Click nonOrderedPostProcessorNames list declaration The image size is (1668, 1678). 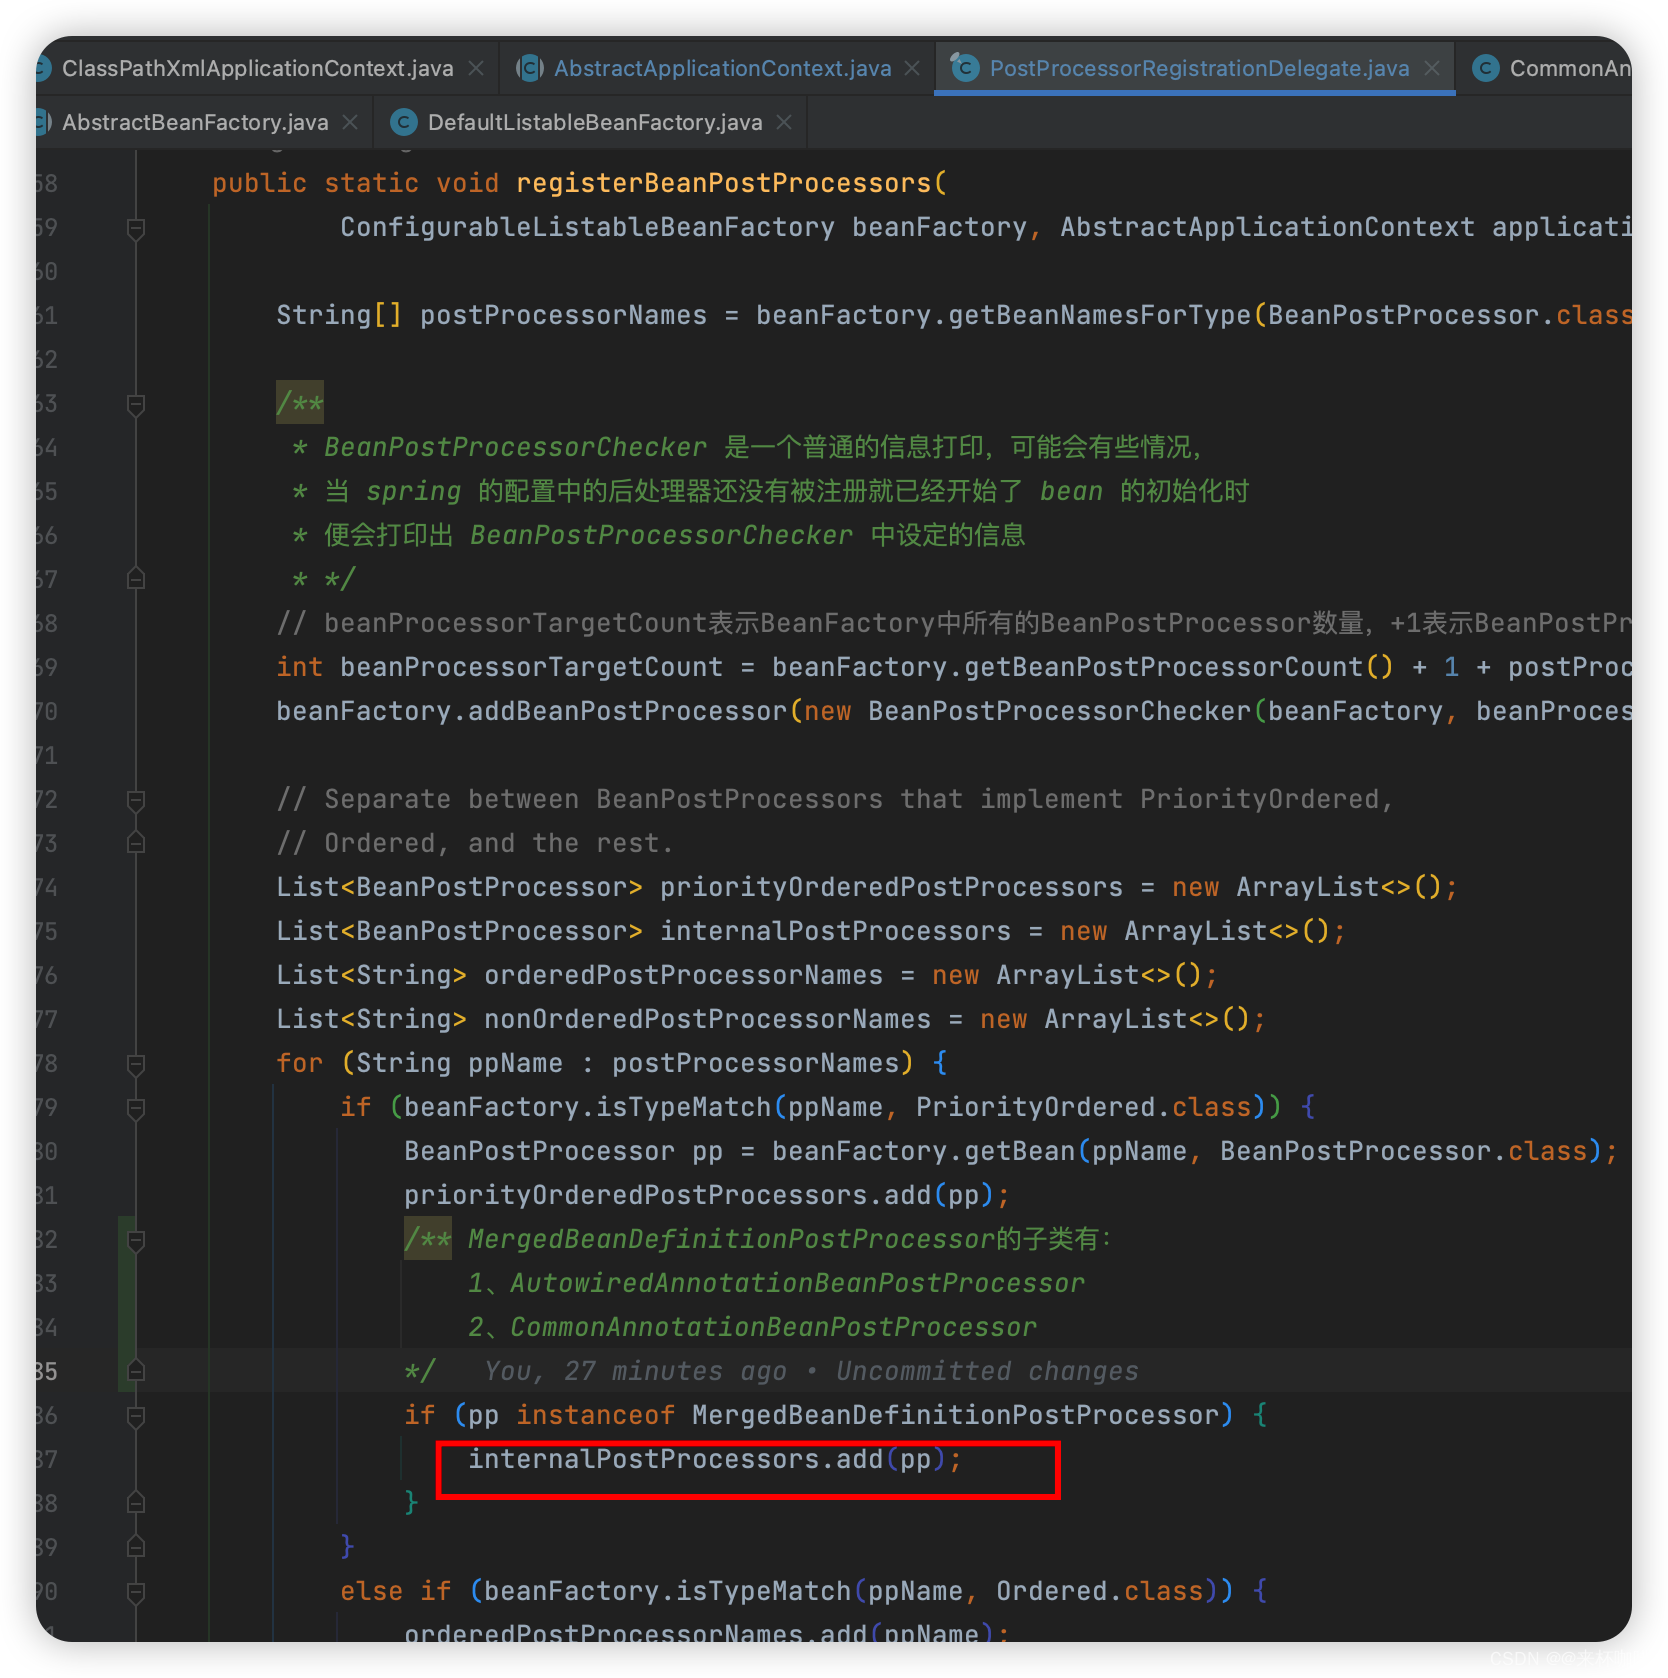707,1019
